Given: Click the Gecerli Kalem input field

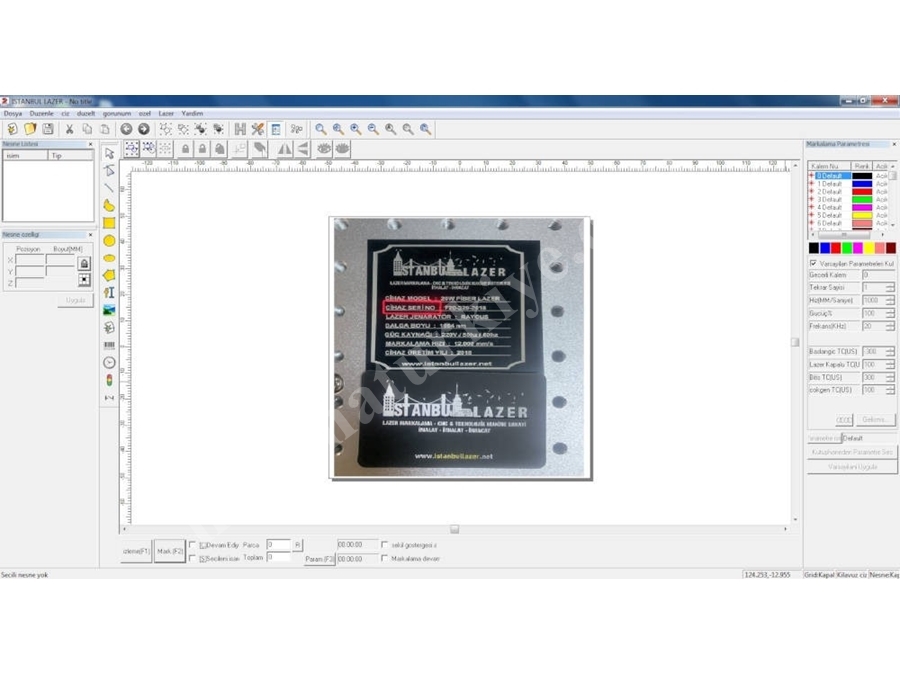Looking at the screenshot, I should 878,276.
